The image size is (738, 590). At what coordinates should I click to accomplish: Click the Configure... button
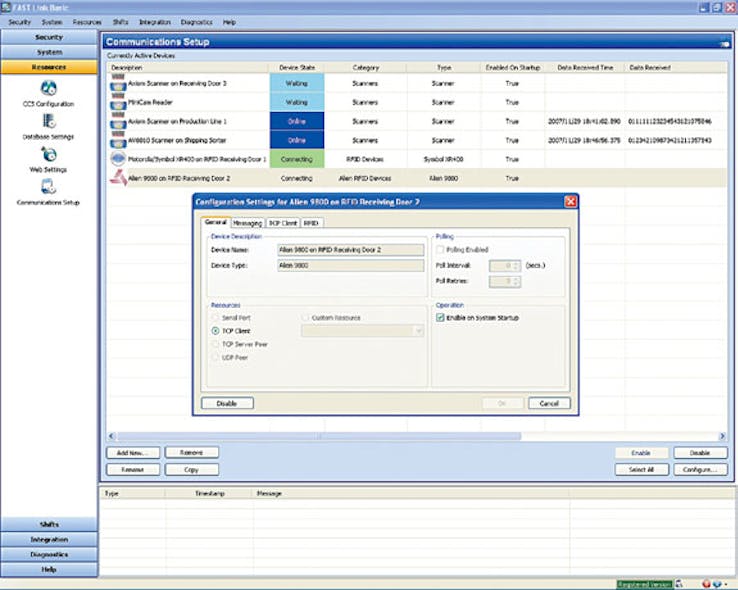(x=700, y=470)
